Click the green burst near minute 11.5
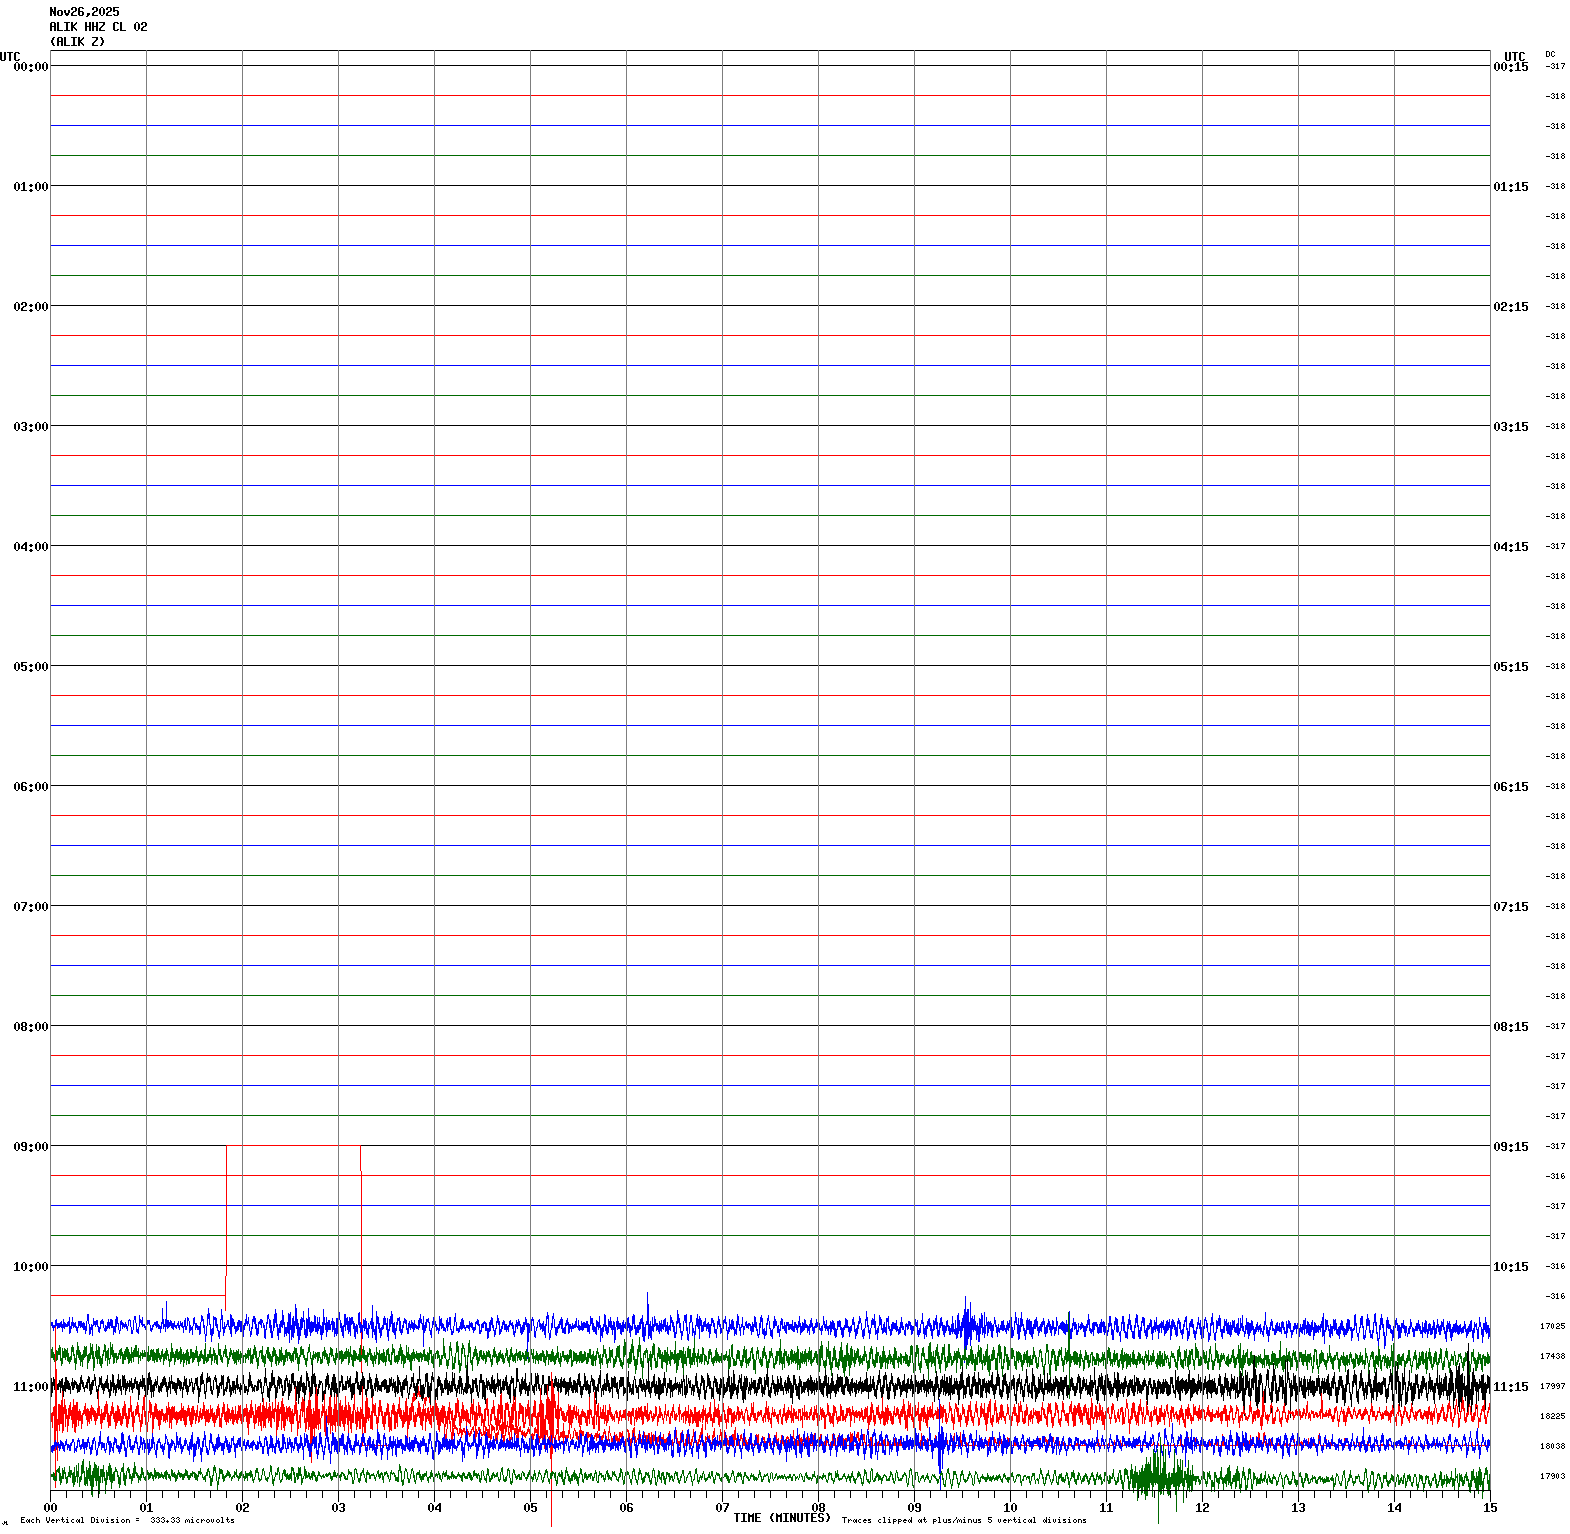The height and width of the screenshot is (1534, 1570). [x=1160, y=1475]
